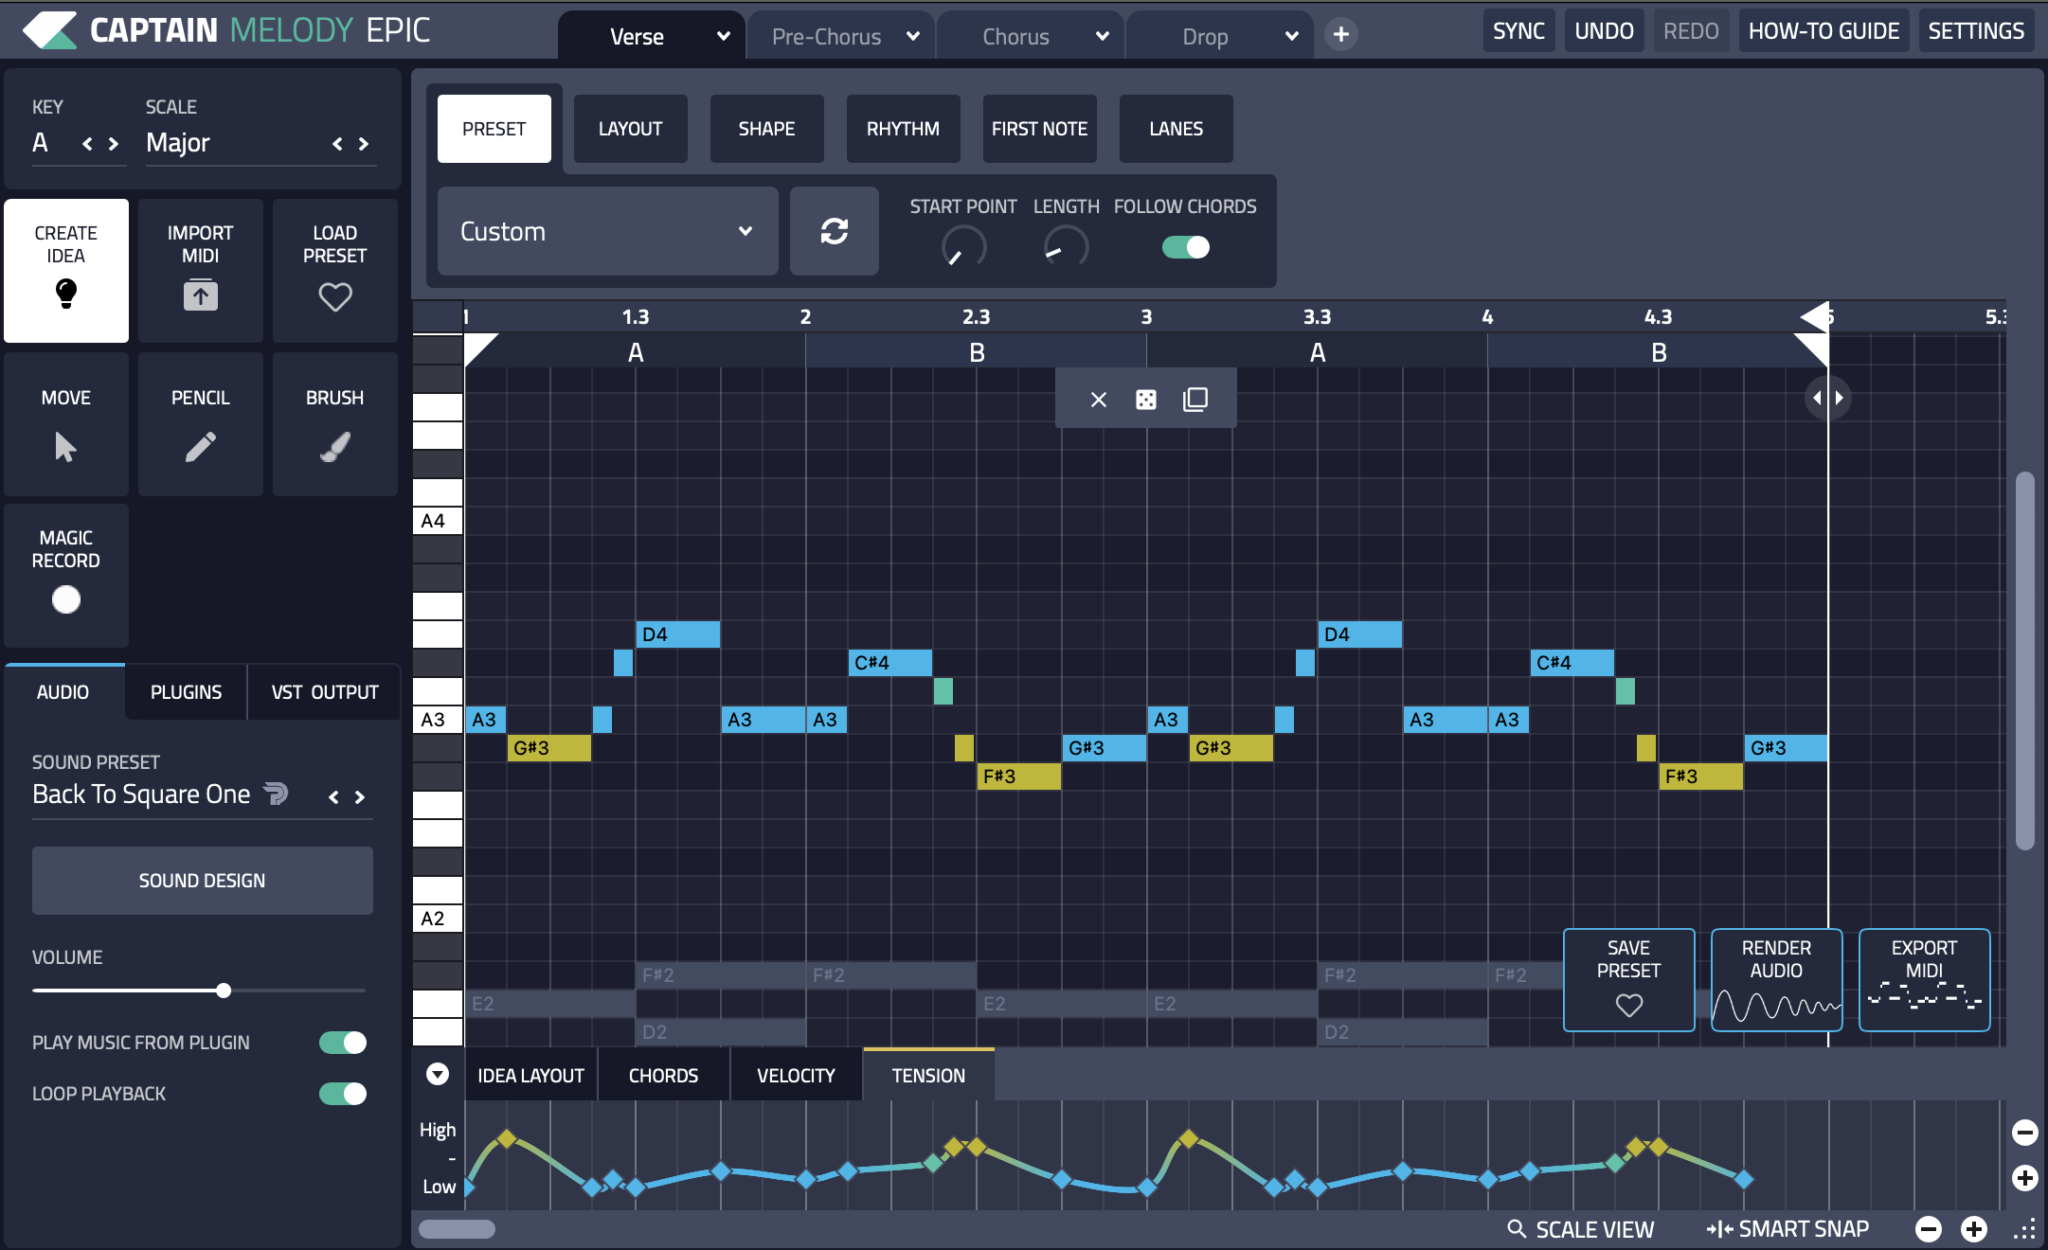
Task: Select the Pencil tool
Action: click(x=200, y=423)
